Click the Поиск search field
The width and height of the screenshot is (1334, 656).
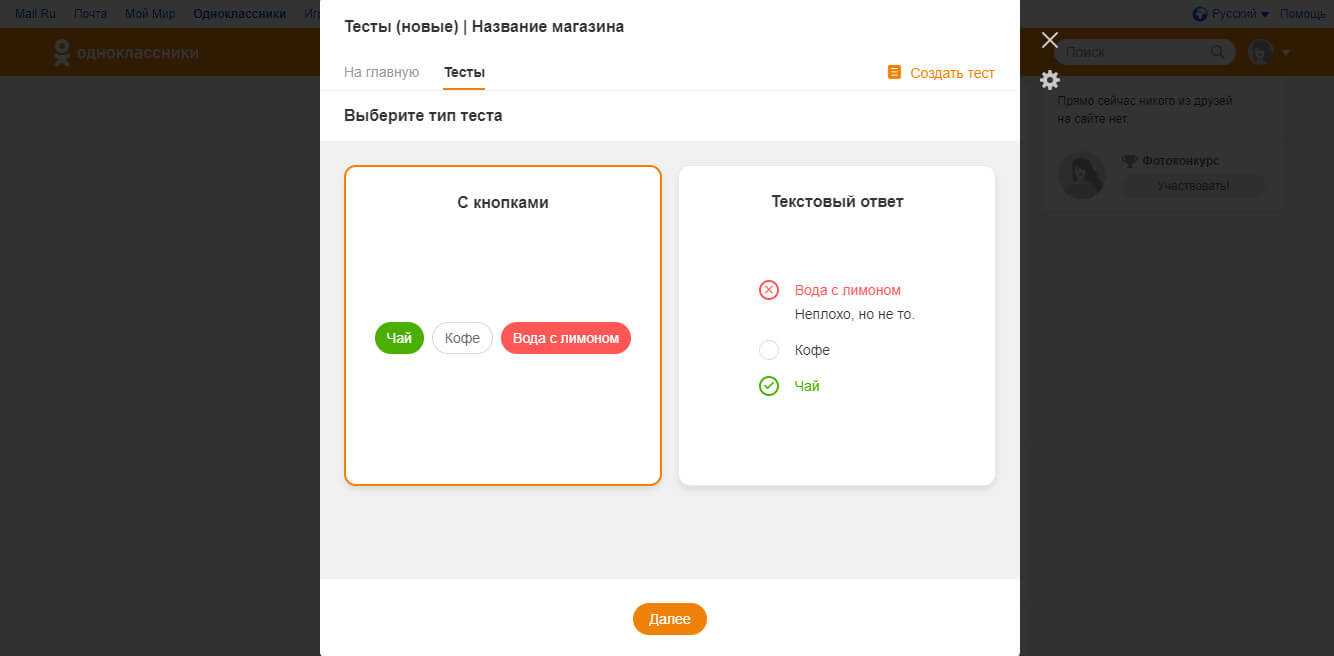point(1134,52)
